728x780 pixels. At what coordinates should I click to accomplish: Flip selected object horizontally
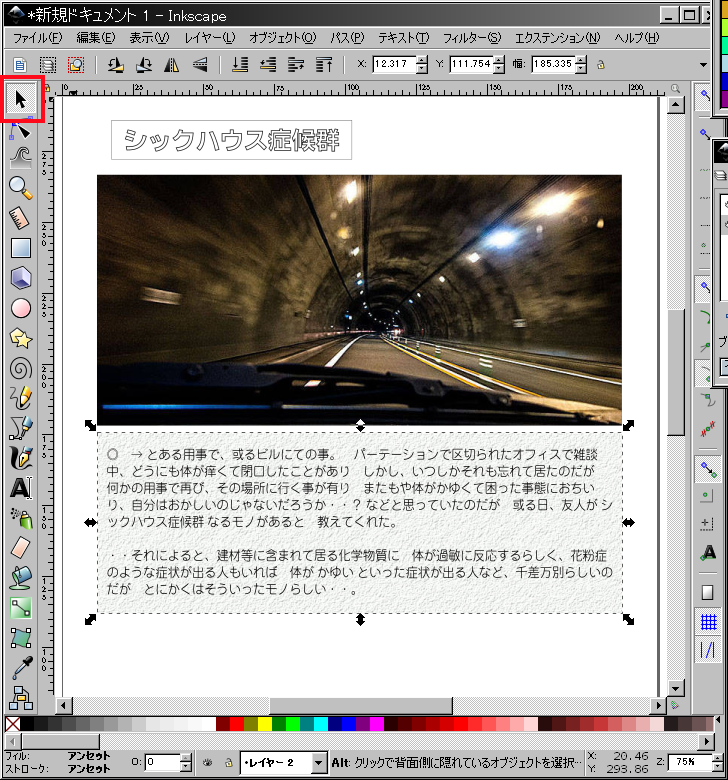coord(172,65)
